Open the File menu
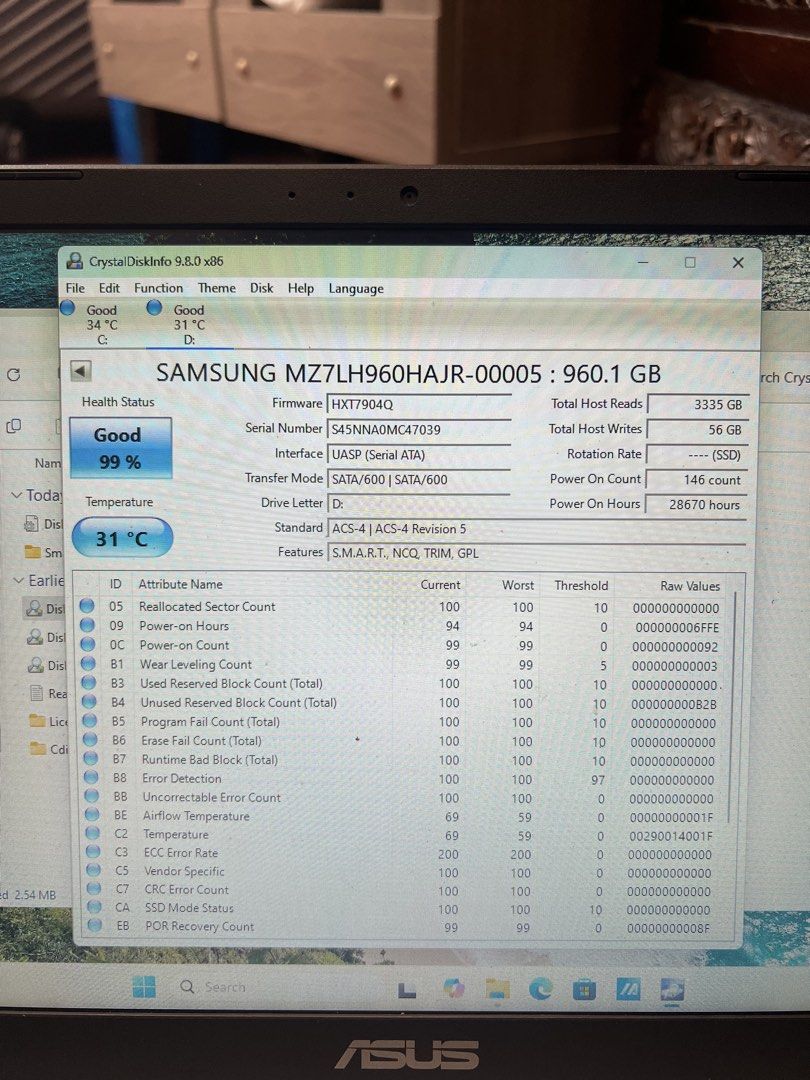Image resolution: width=810 pixels, height=1080 pixels. pyautogui.click(x=75, y=288)
